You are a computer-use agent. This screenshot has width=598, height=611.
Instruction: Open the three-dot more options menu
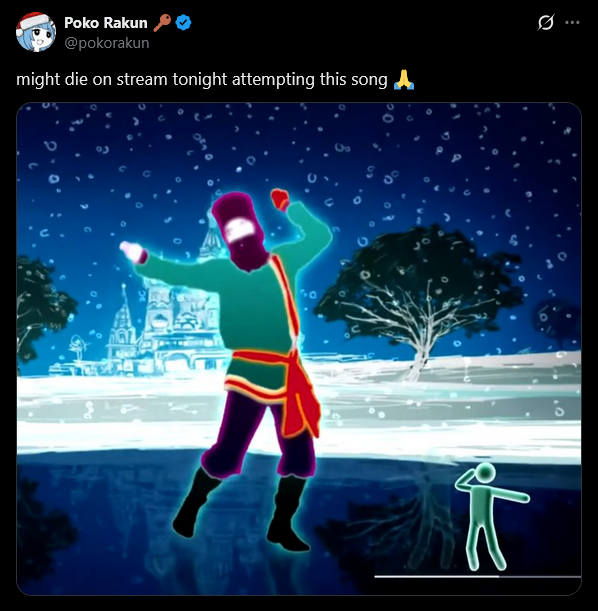point(572,22)
